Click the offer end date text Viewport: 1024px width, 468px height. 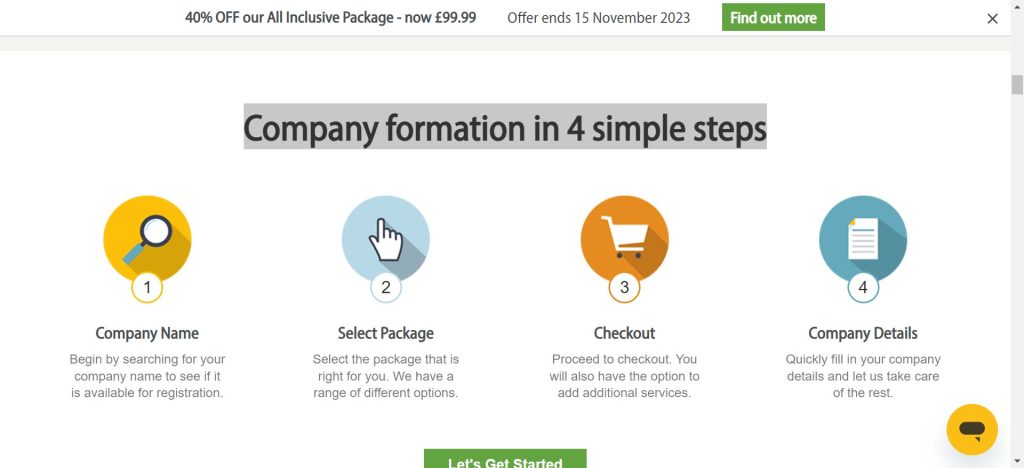click(x=598, y=18)
